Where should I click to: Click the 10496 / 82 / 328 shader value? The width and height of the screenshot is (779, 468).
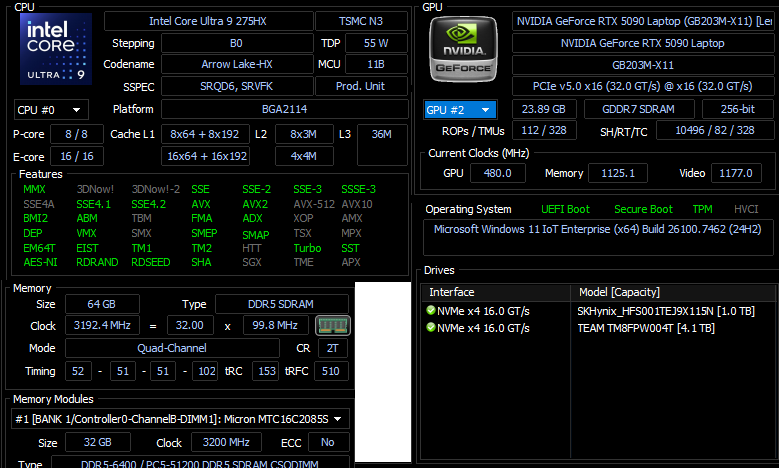[715, 131]
